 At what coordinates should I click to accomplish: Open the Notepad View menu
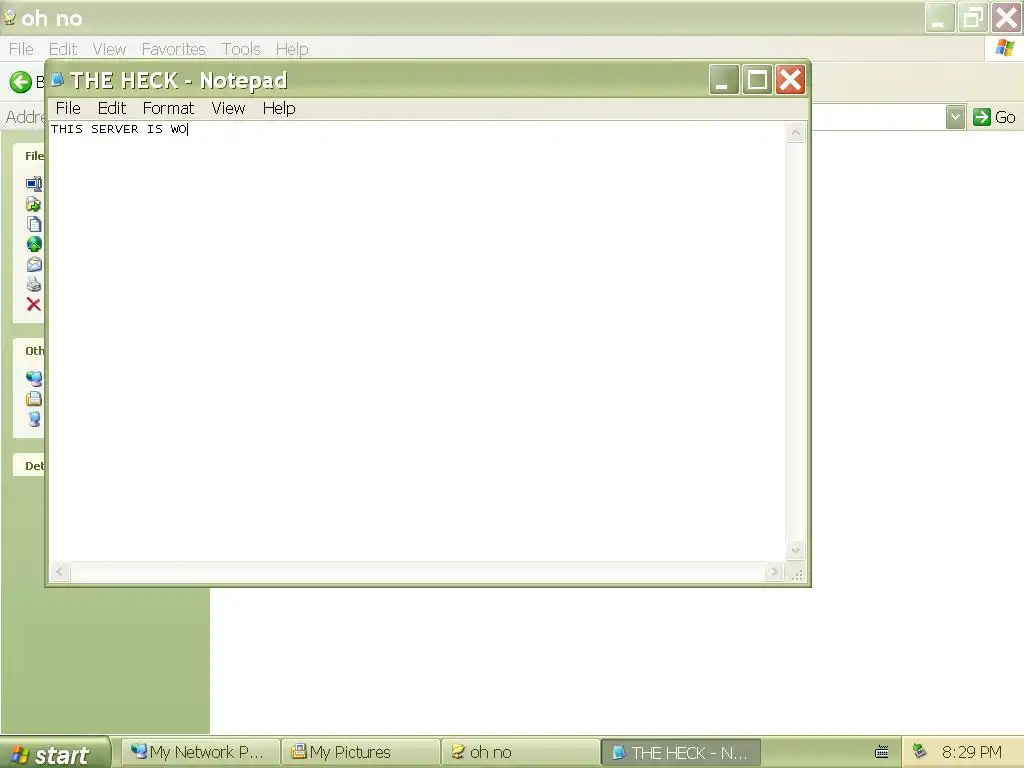(x=228, y=108)
